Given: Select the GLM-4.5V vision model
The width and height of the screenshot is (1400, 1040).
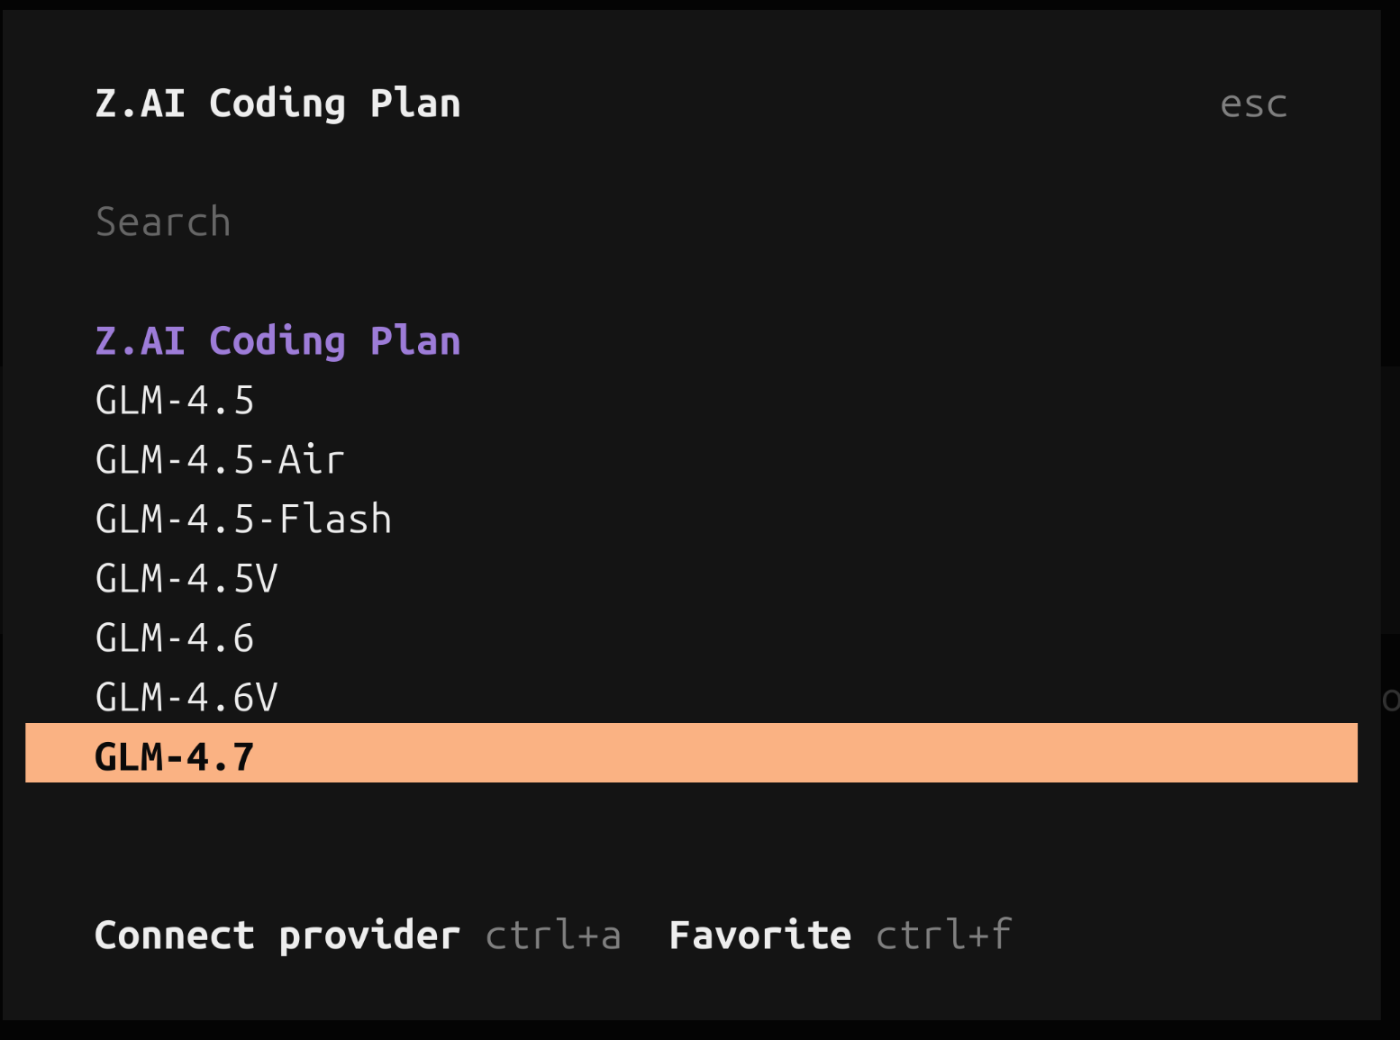Looking at the screenshot, I should pyautogui.click(x=186, y=578).
